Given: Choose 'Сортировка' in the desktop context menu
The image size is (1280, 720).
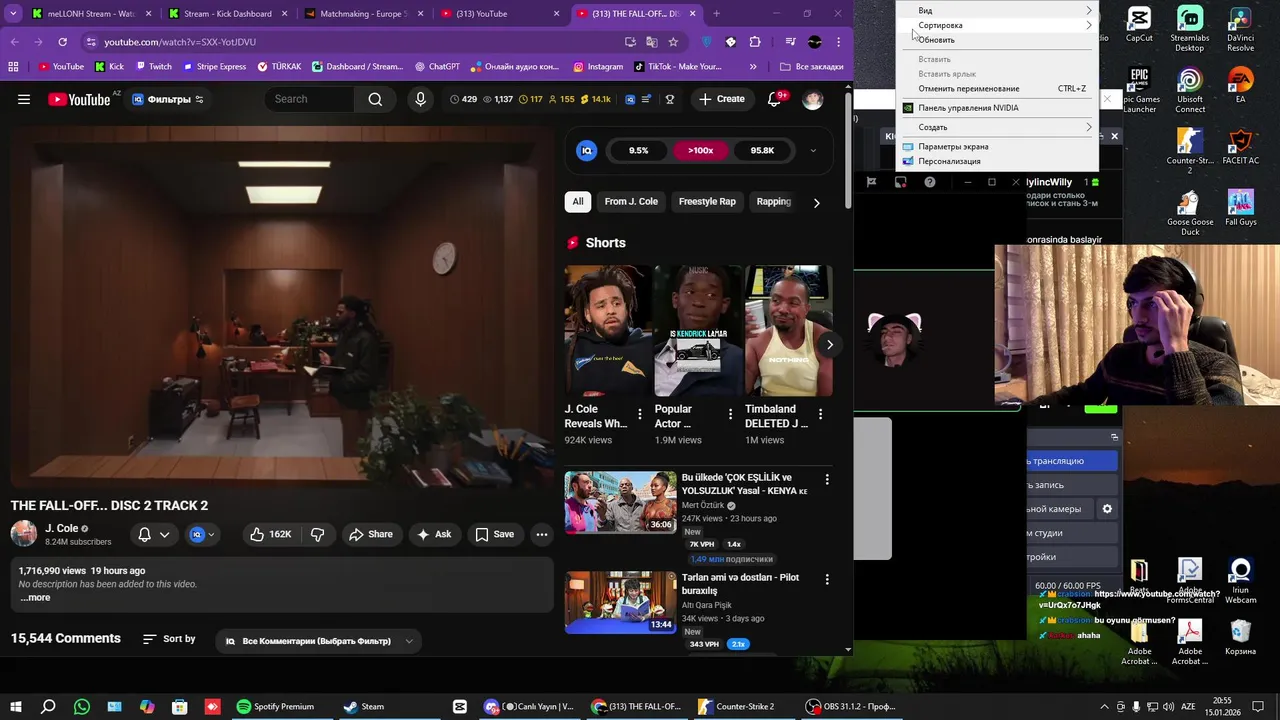Looking at the screenshot, I should pos(997,25).
